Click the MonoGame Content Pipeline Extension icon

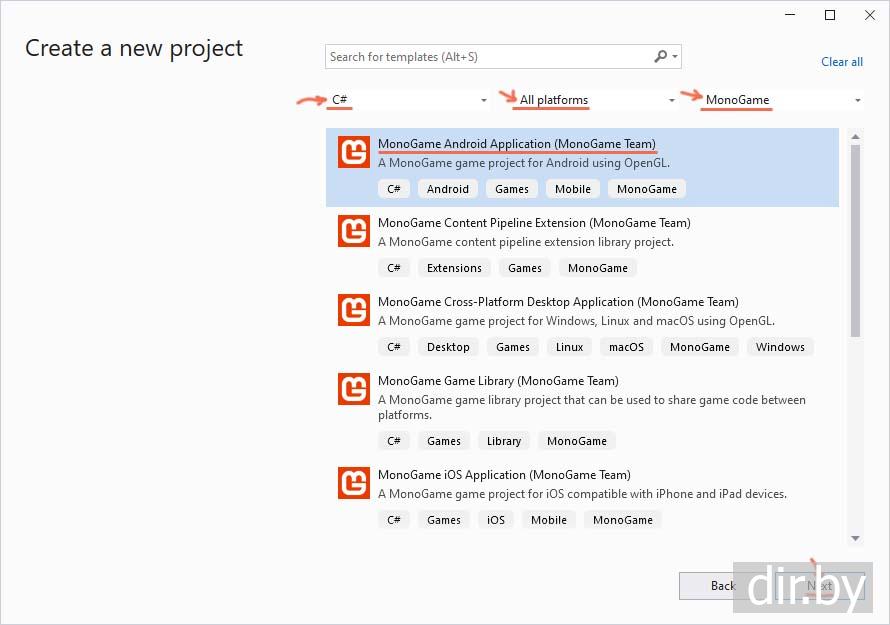tap(354, 231)
